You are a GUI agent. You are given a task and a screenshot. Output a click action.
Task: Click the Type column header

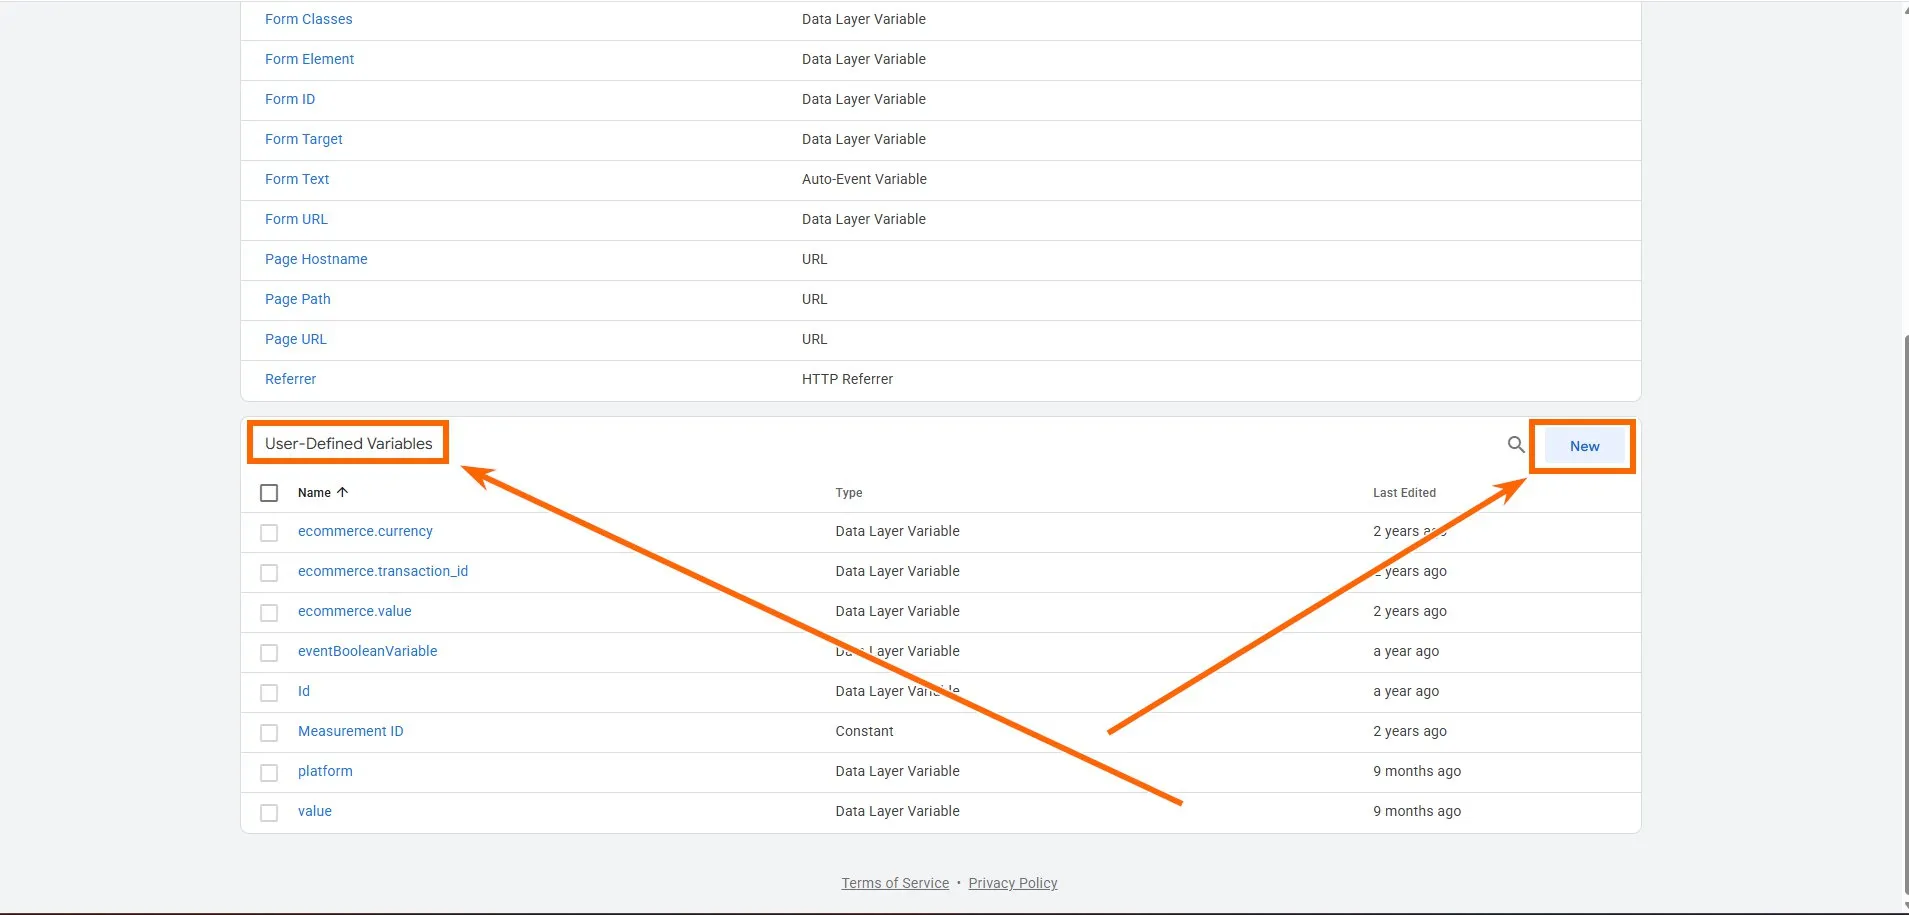848,493
